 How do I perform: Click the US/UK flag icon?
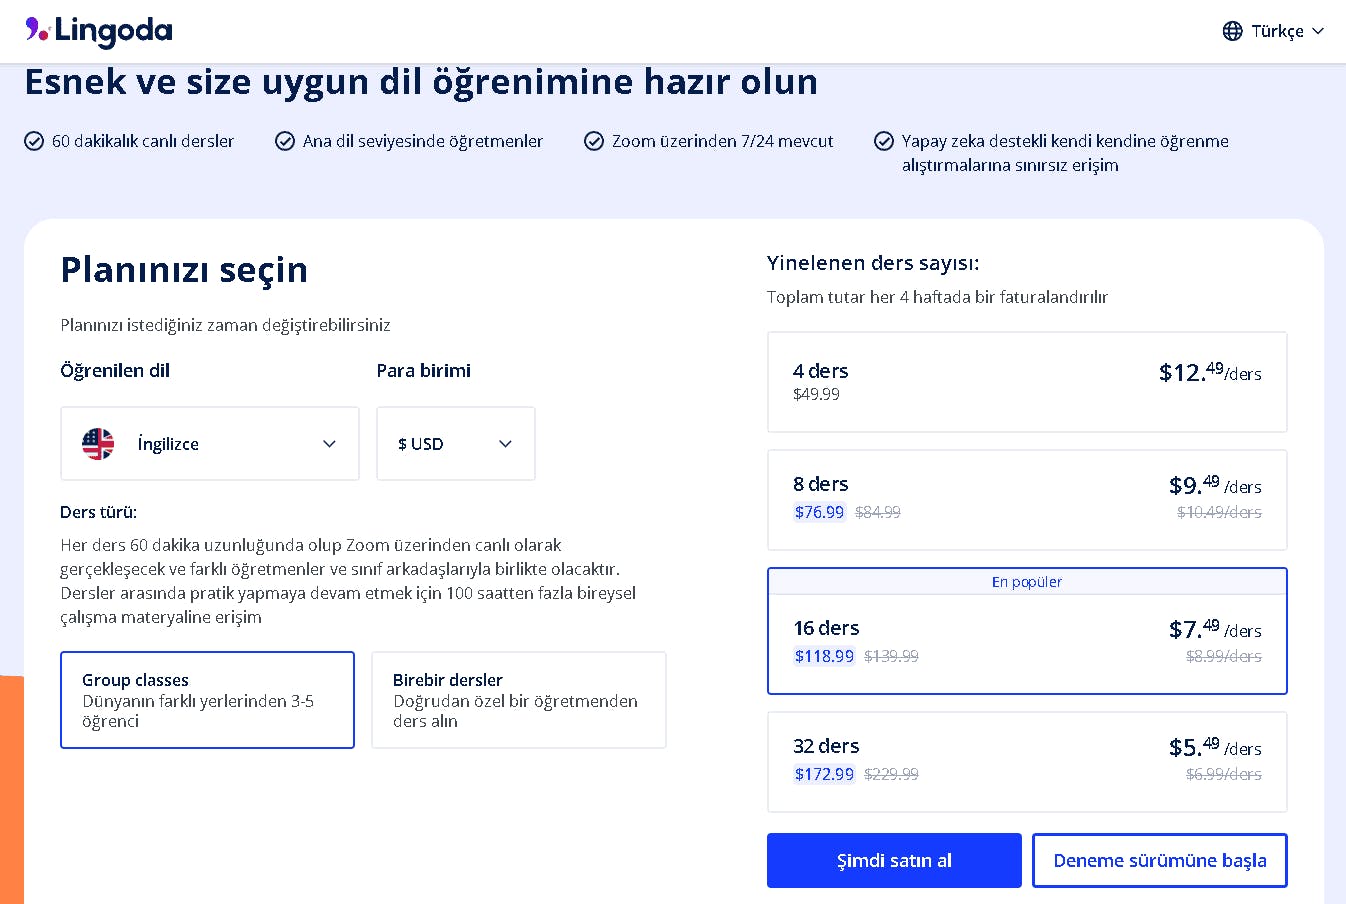click(x=98, y=444)
